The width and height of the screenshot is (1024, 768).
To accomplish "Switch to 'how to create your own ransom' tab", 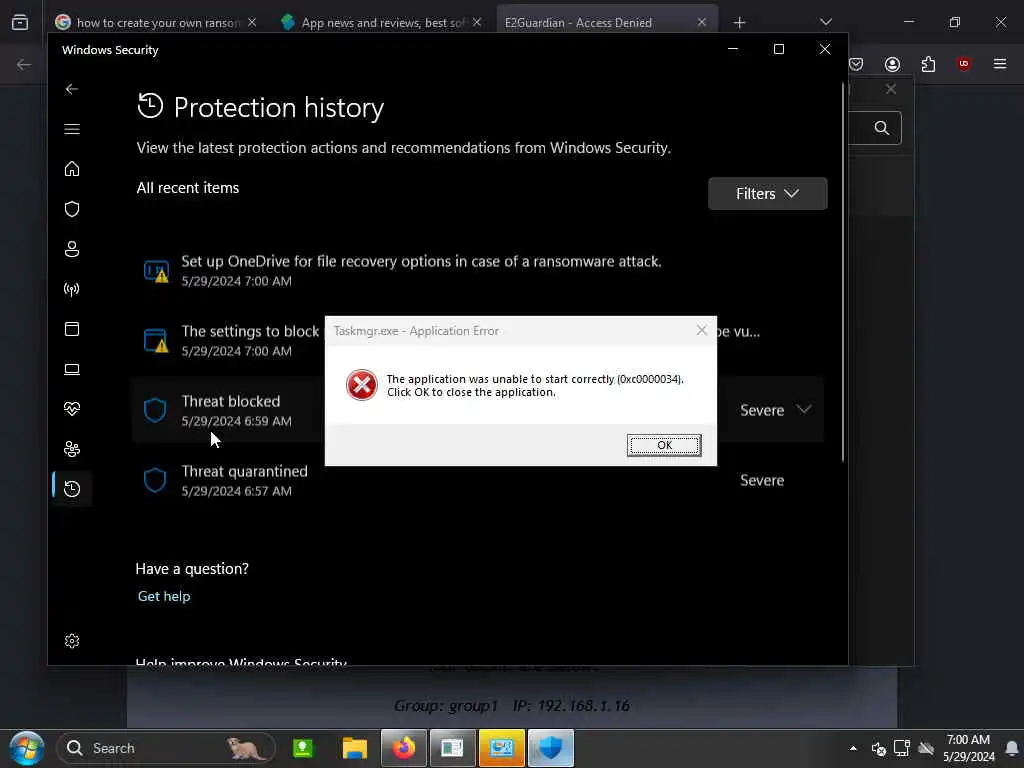I will click(157, 22).
